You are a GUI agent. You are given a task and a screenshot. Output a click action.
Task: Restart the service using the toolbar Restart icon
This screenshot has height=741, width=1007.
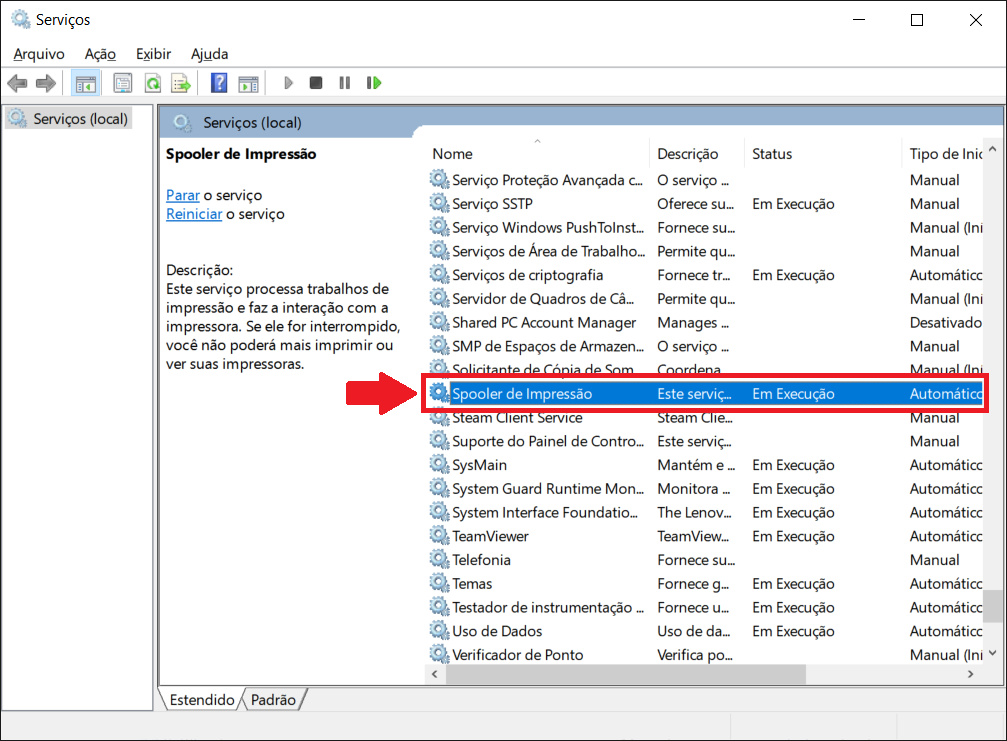coord(374,83)
